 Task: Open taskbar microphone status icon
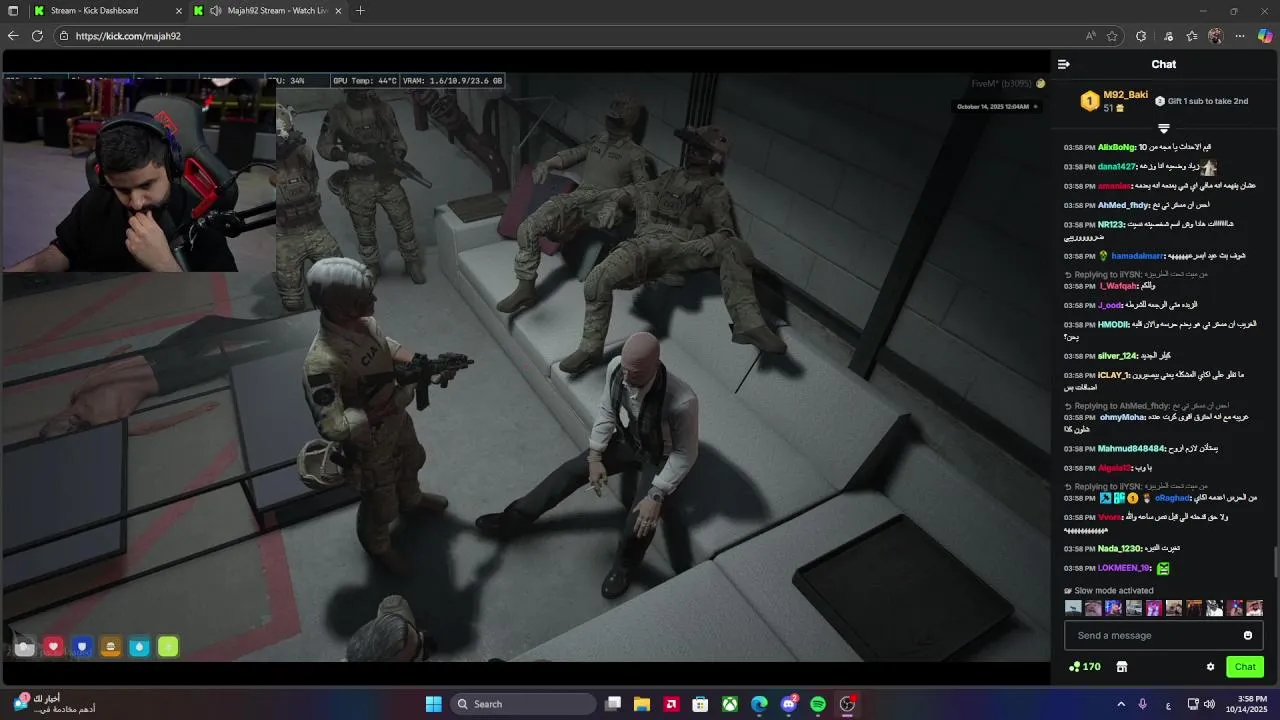pos(1143,704)
